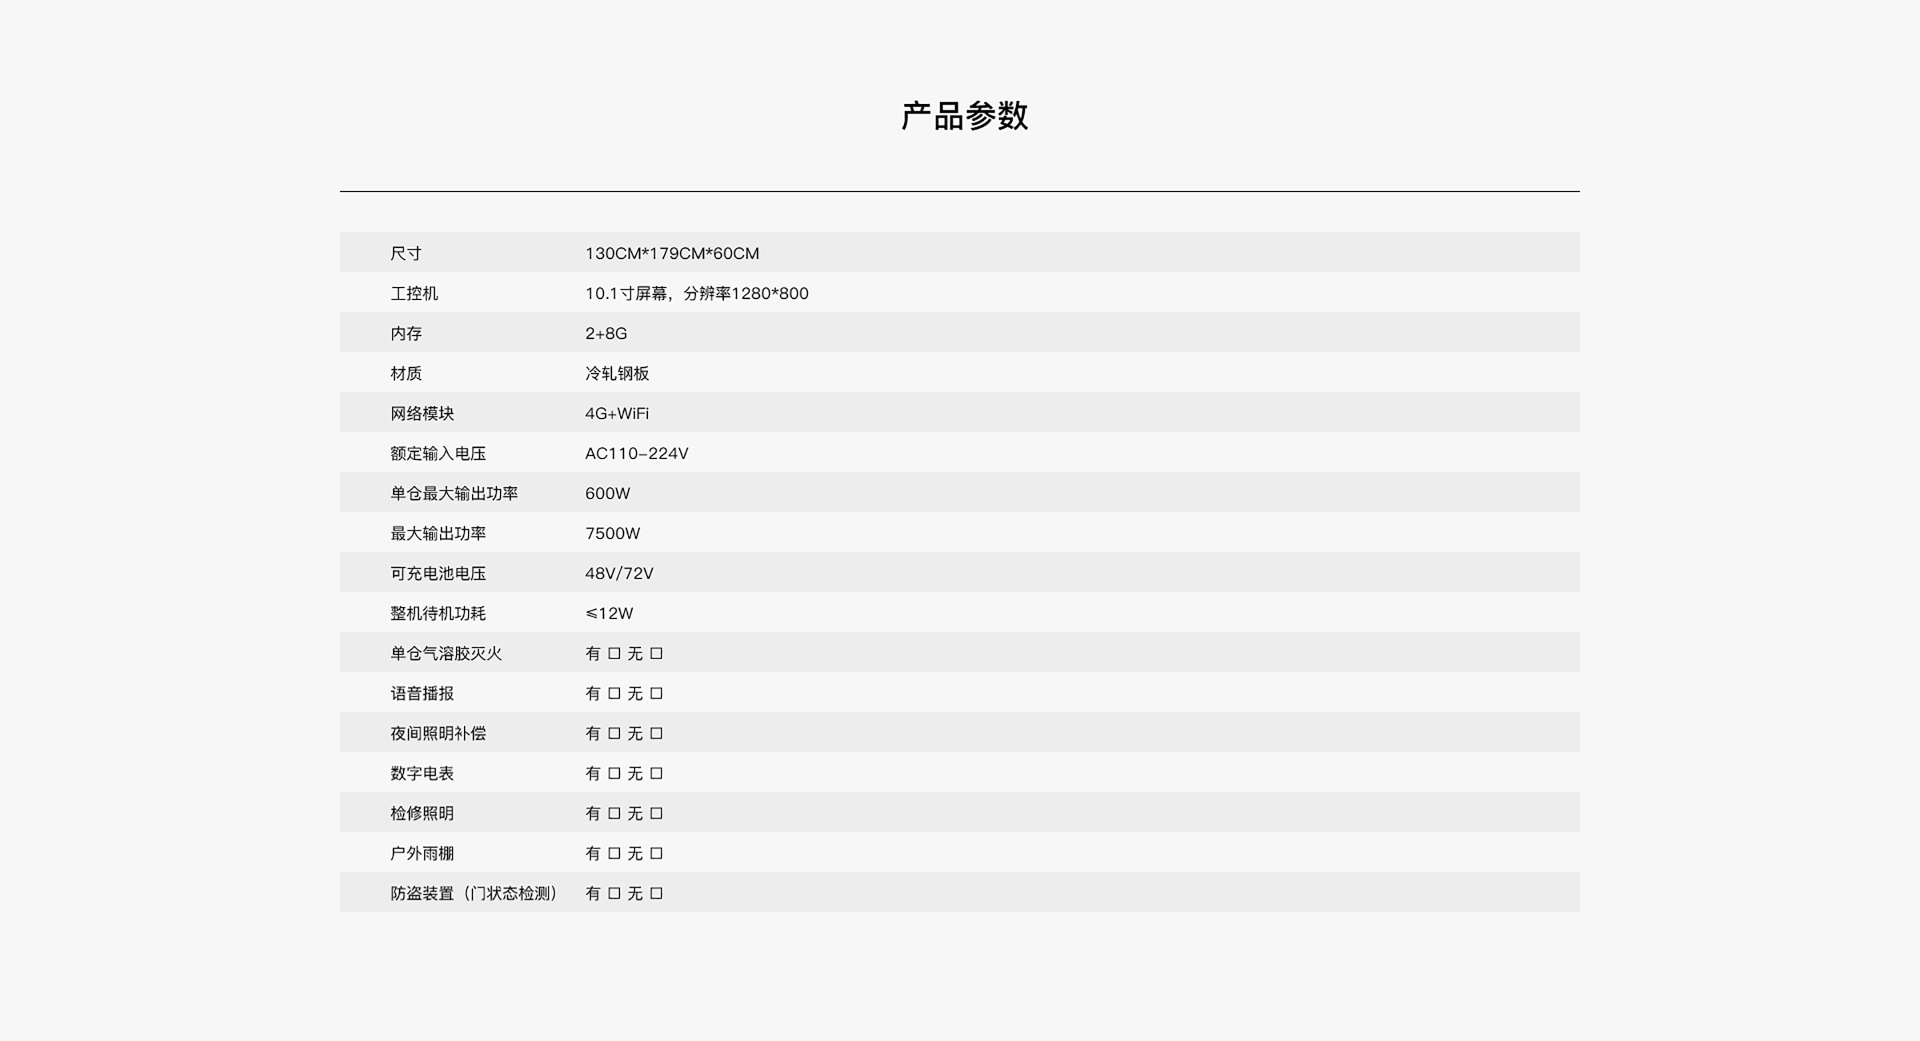Image resolution: width=1920 pixels, height=1041 pixels.
Task: Click the 冷轧钢板 material value
Action: click(x=617, y=373)
